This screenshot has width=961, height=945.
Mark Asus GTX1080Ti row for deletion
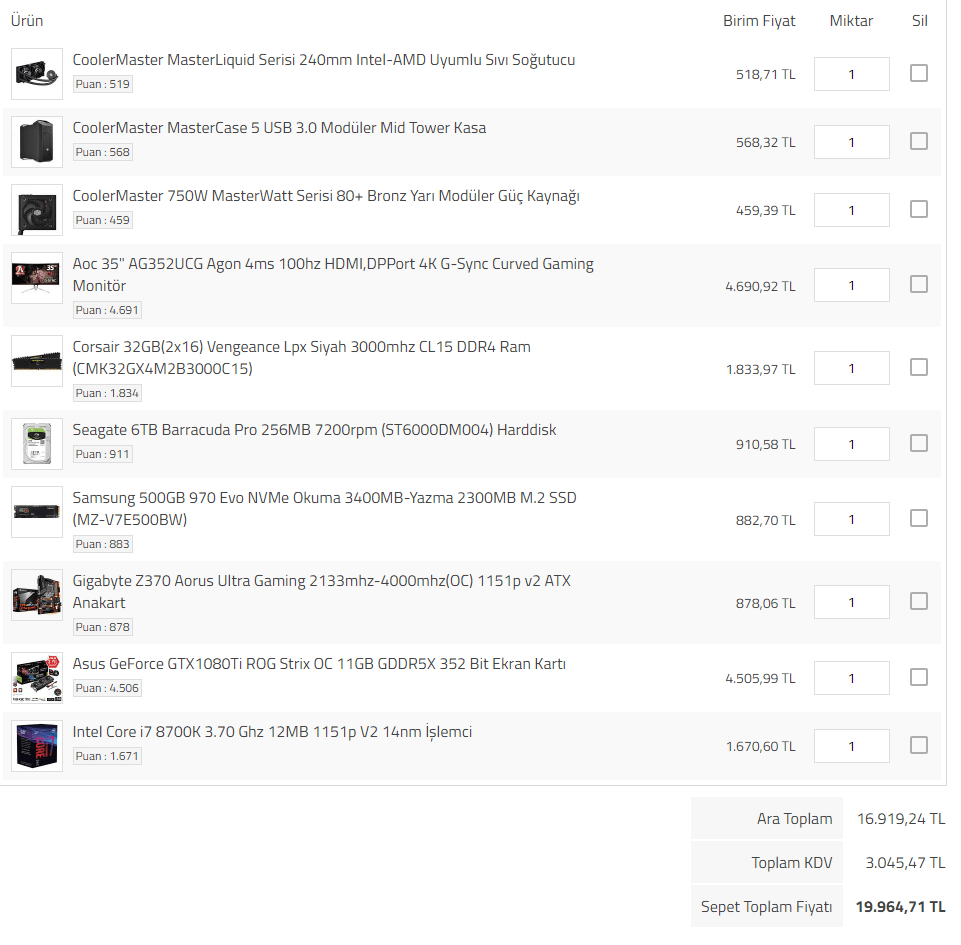pyautogui.click(x=918, y=677)
